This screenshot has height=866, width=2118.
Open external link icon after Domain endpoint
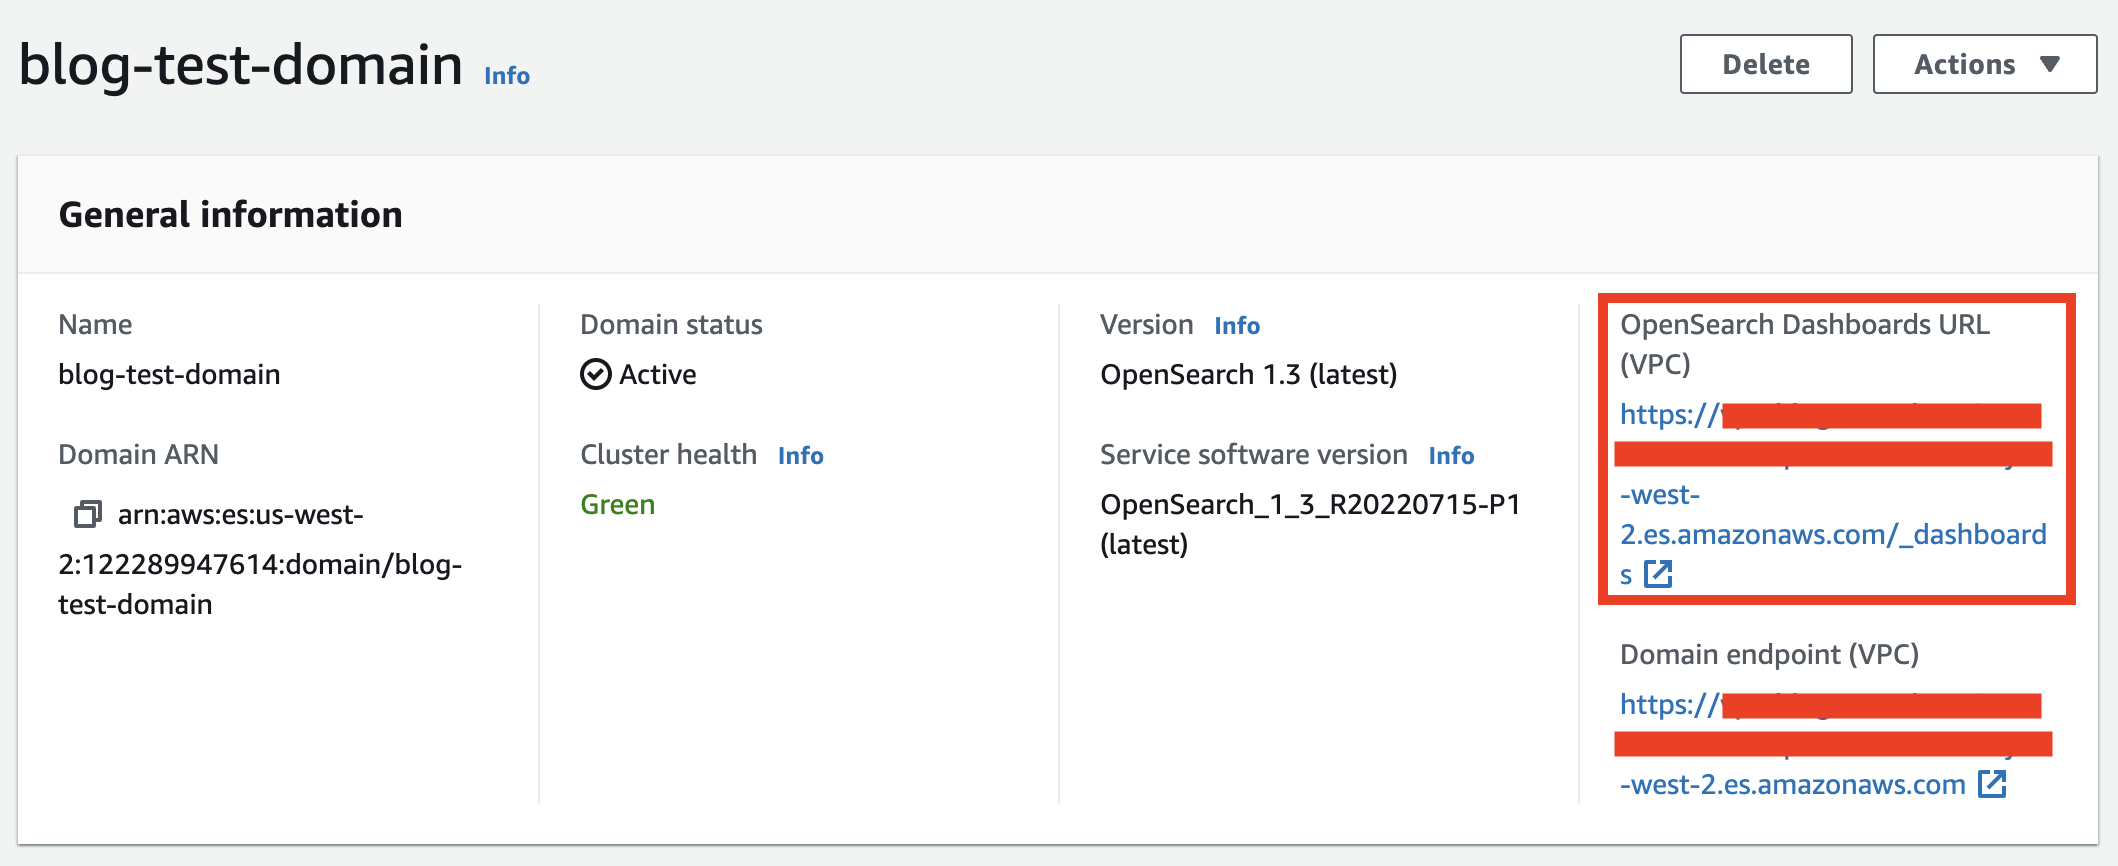(1992, 784)
